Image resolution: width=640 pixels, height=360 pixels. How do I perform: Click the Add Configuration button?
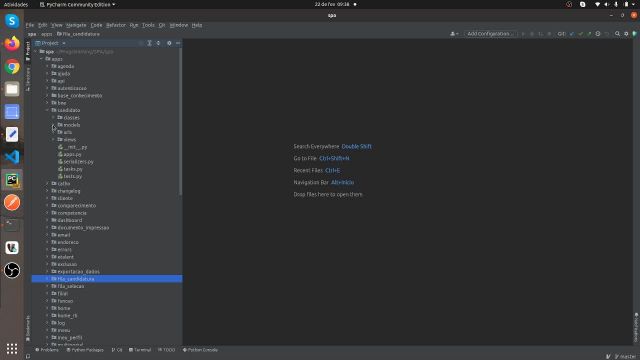click(x=489, y=33)
